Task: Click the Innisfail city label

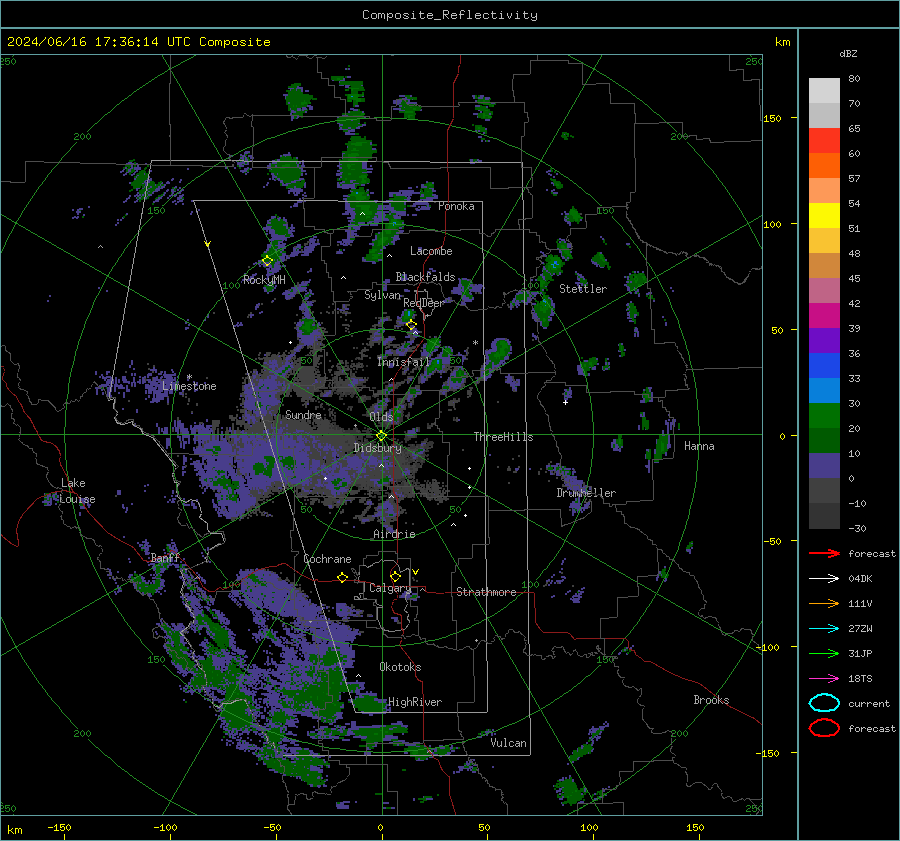Action: 404,362
